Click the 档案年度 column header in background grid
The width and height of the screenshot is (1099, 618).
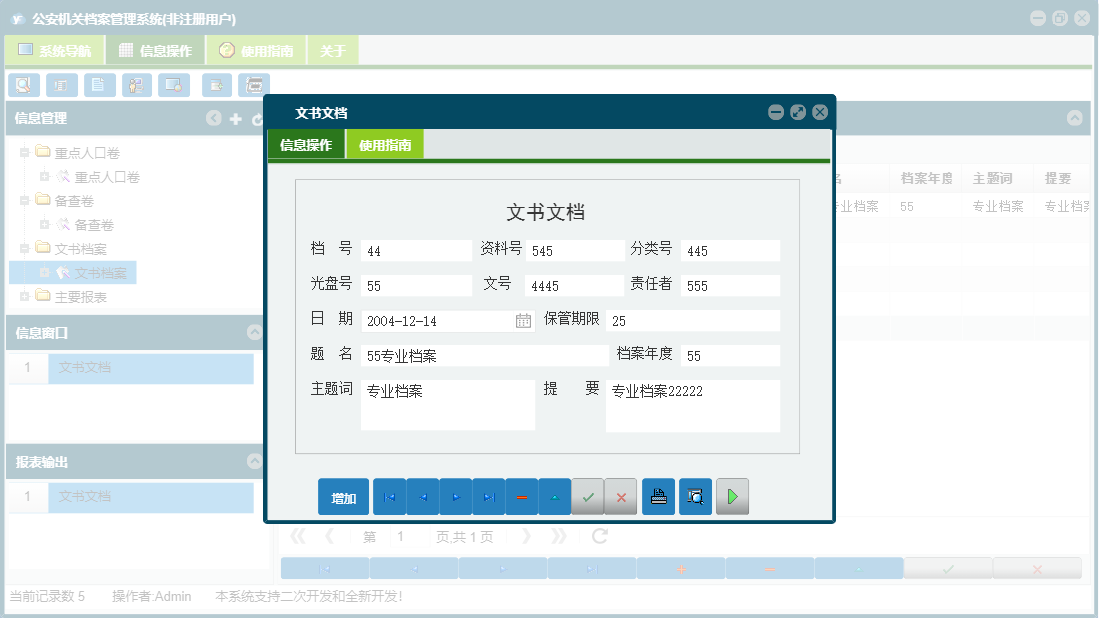(x=927, y=179)
